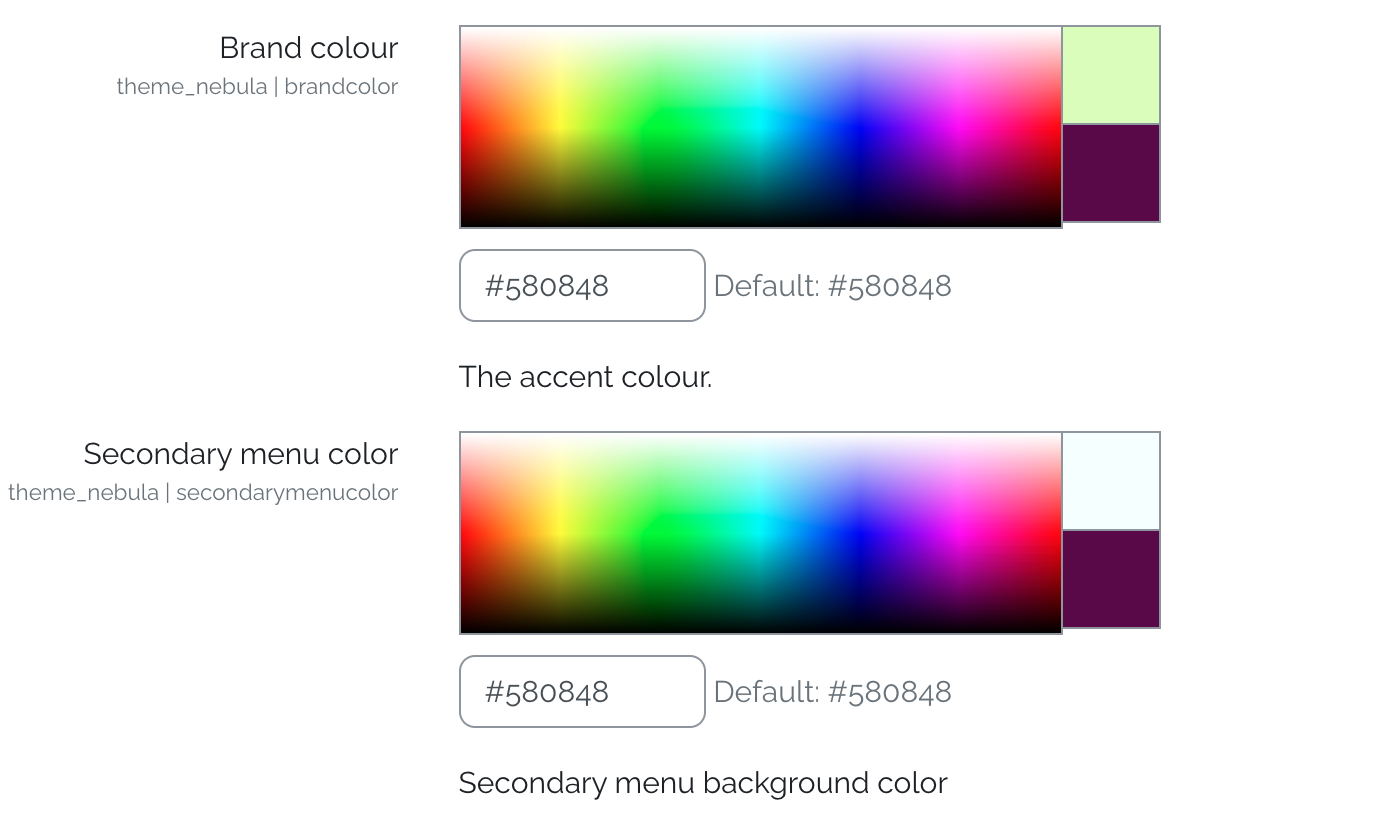
Task: Pick bright yellow in Brand colour picker
Action: [558, 121]
